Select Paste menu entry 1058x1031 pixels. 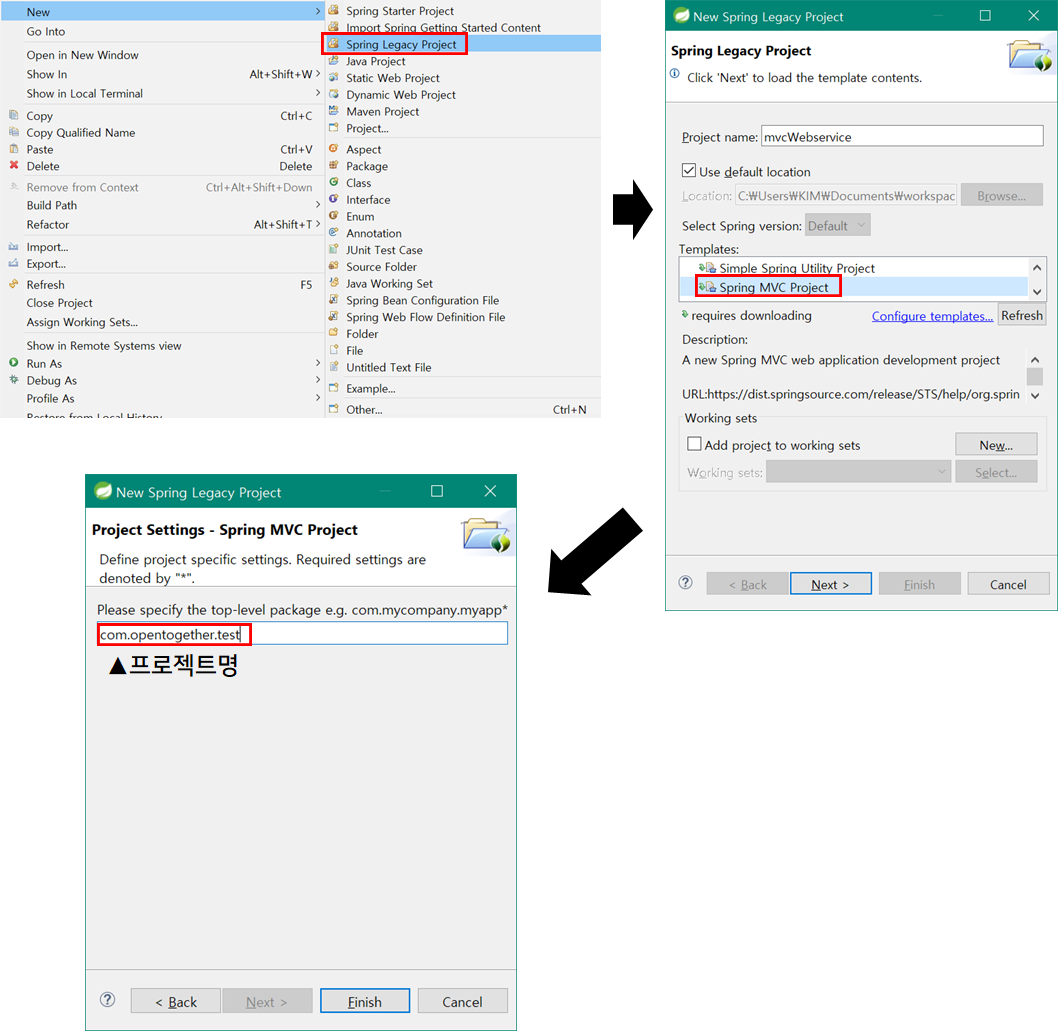tap(162, 149)
